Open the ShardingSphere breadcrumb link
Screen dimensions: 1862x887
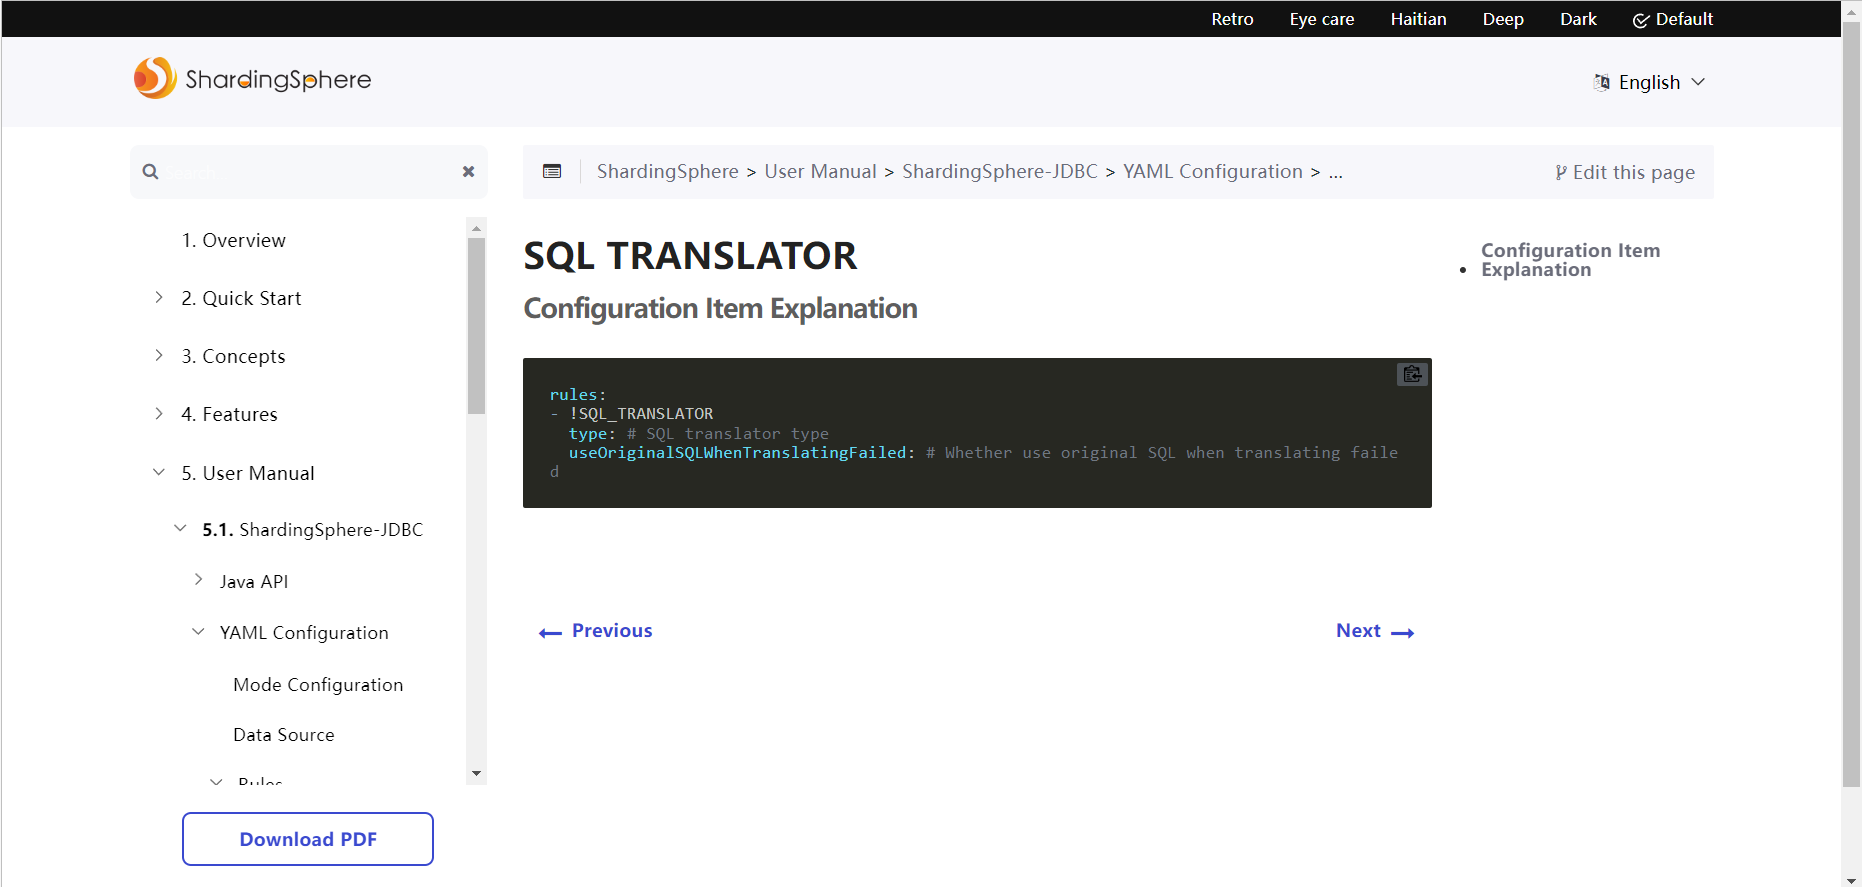(668, 171)
